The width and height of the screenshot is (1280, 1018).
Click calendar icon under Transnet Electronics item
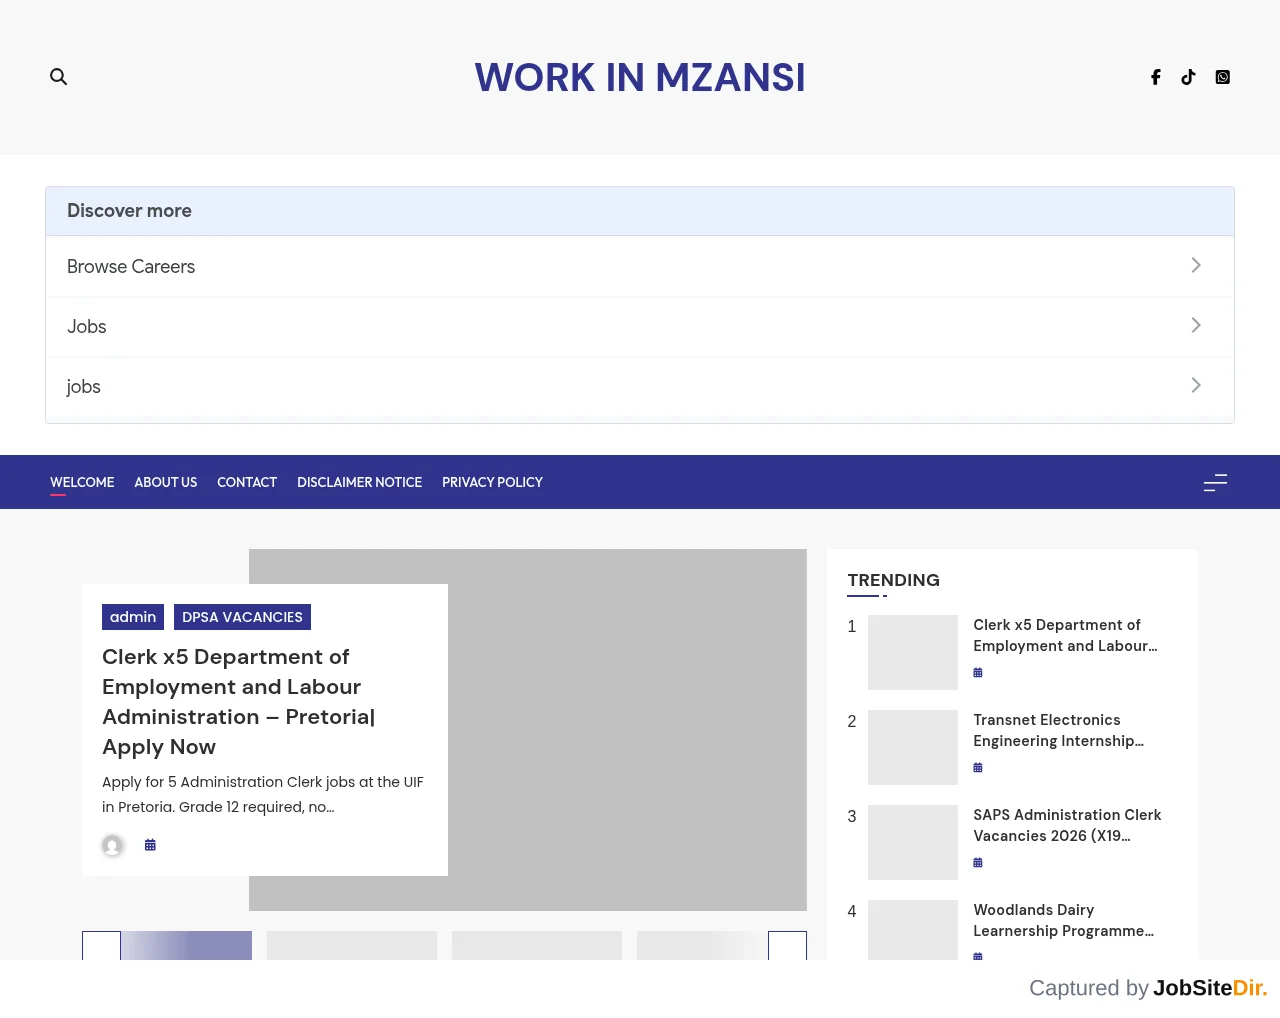(x=978, y=768)
